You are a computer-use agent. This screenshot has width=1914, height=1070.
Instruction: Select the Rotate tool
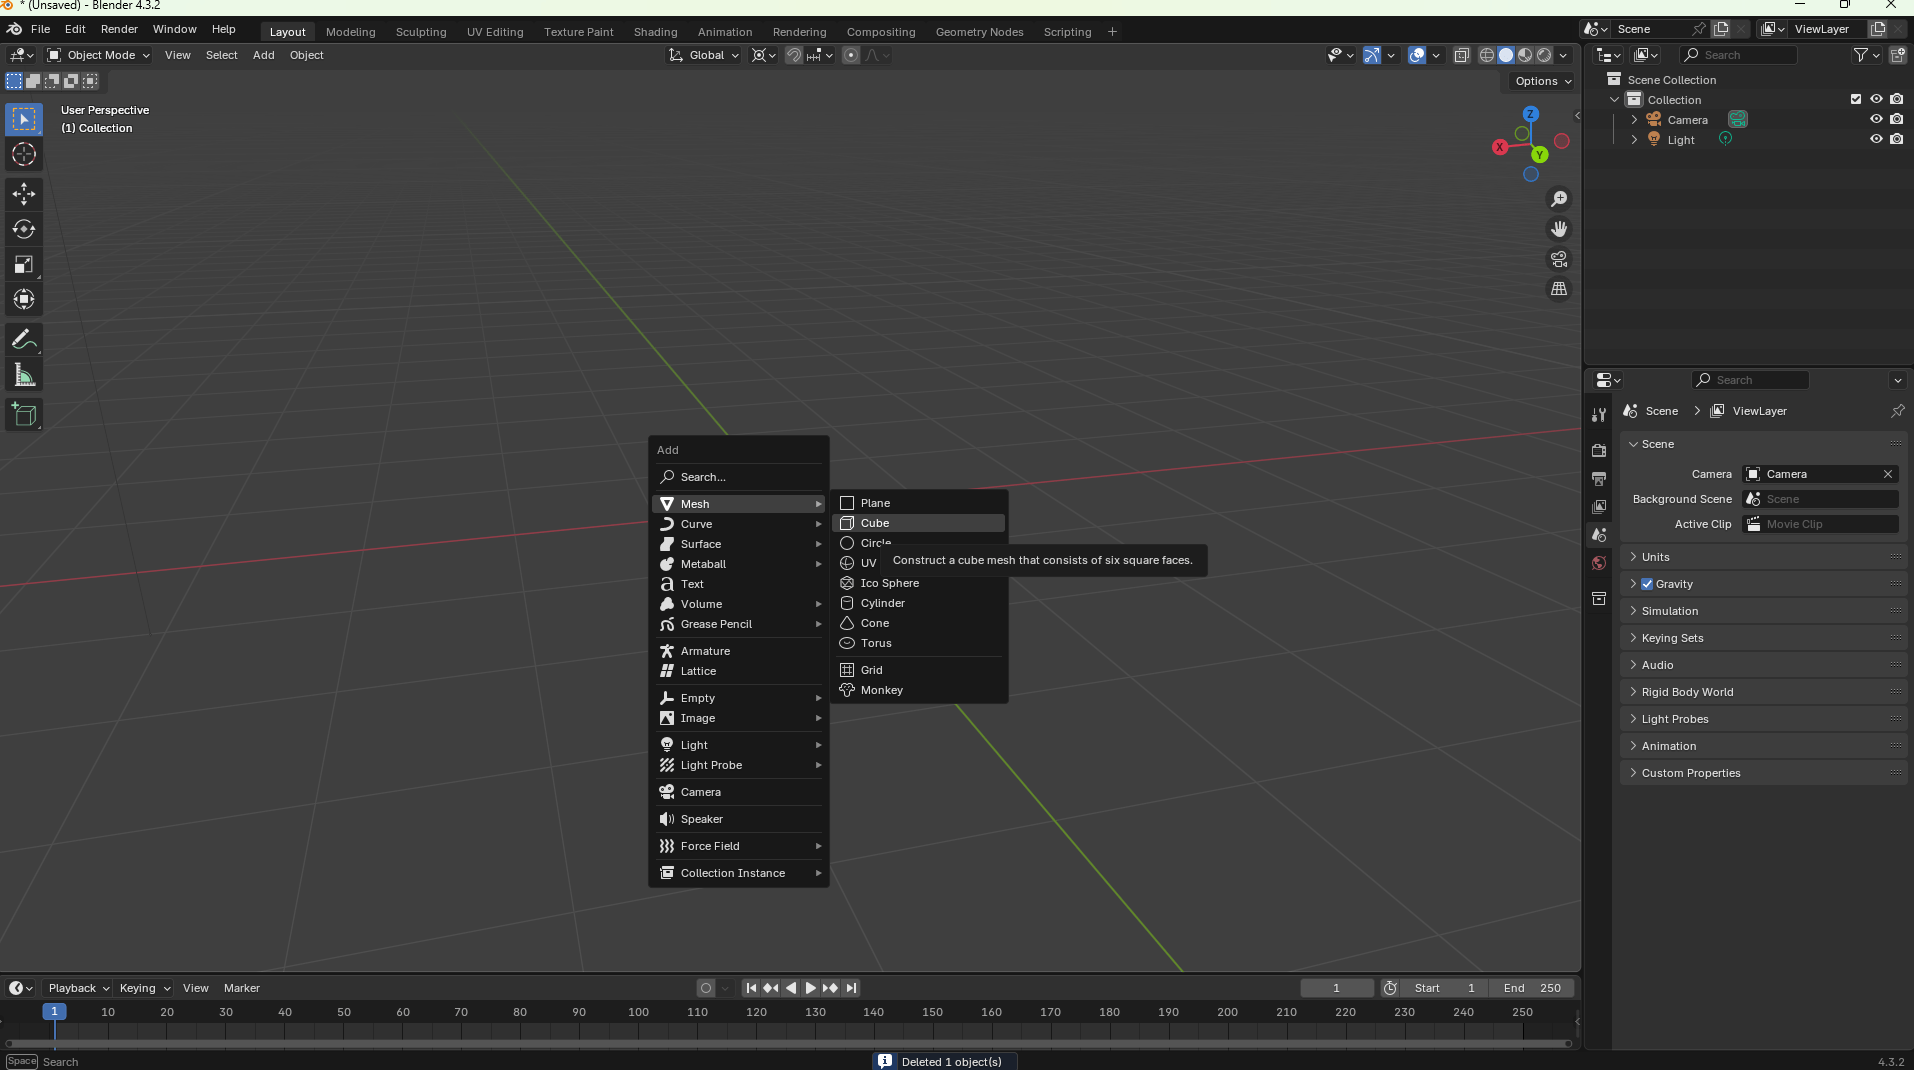pos(24,229)
